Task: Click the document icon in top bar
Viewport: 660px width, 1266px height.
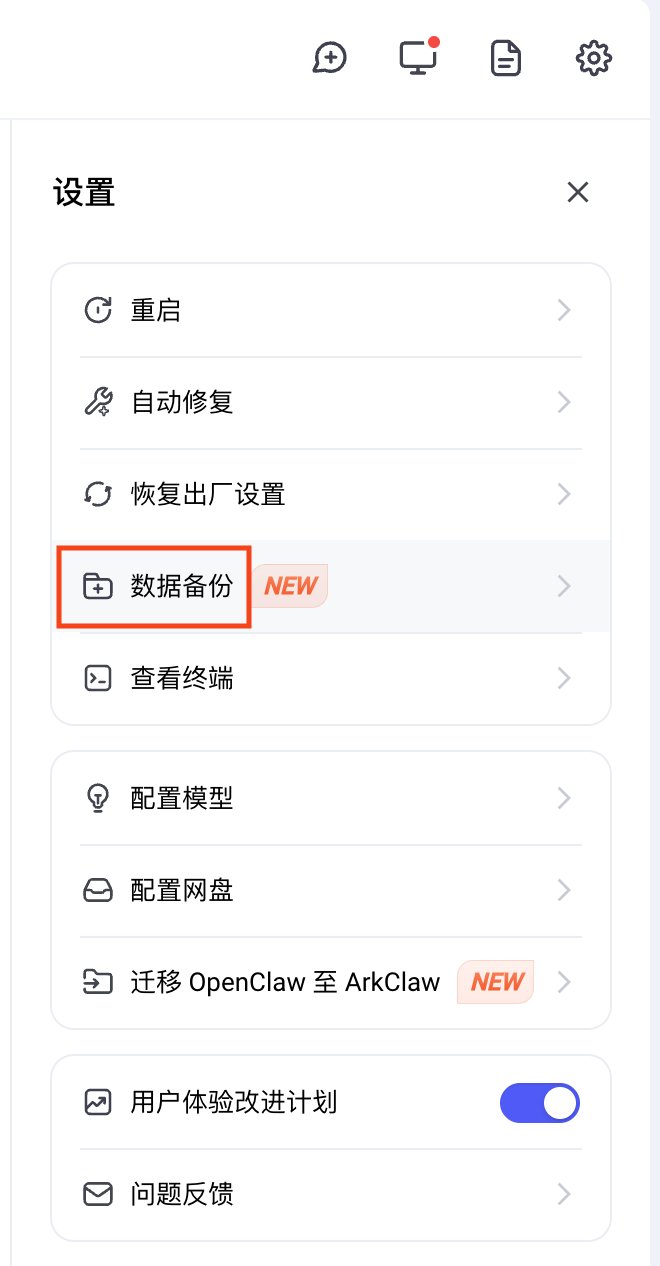Action: click(x=506, y=58)
